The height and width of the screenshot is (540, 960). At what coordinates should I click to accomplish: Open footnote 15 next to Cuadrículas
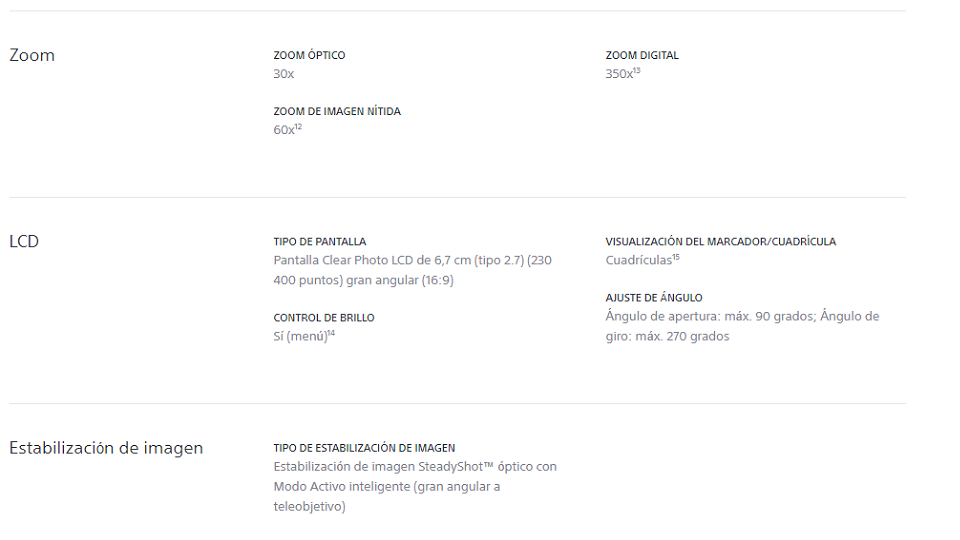(x=676, y=257)
